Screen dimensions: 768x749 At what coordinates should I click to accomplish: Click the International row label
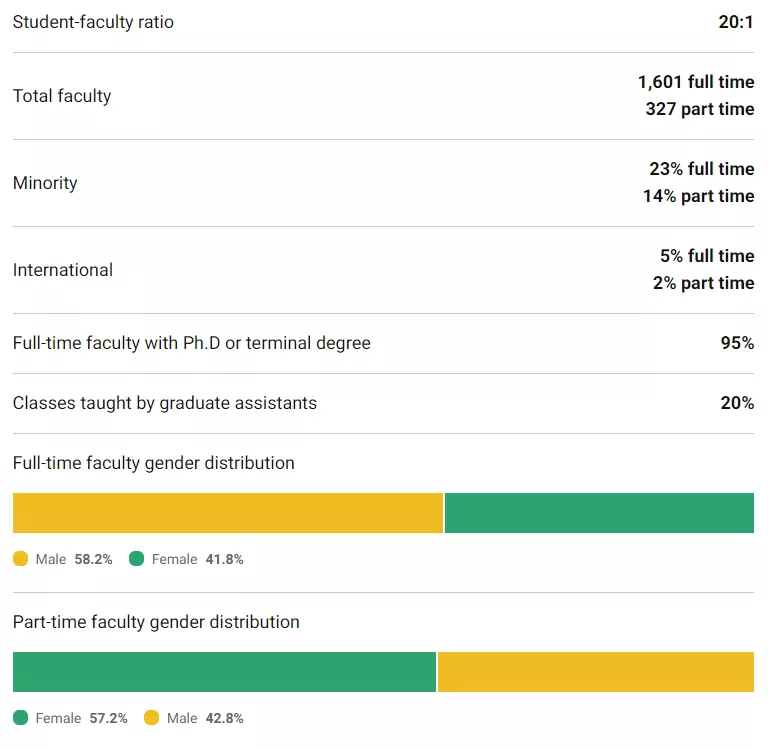click(x=63, y=270)
